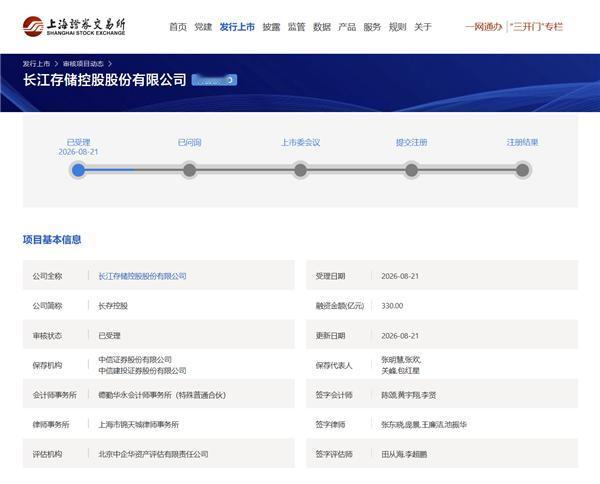Image resolution: width=600 pixels, height=484 pixels.
Task: Select the 注册结果 stage label
Action: pos(522,142)
